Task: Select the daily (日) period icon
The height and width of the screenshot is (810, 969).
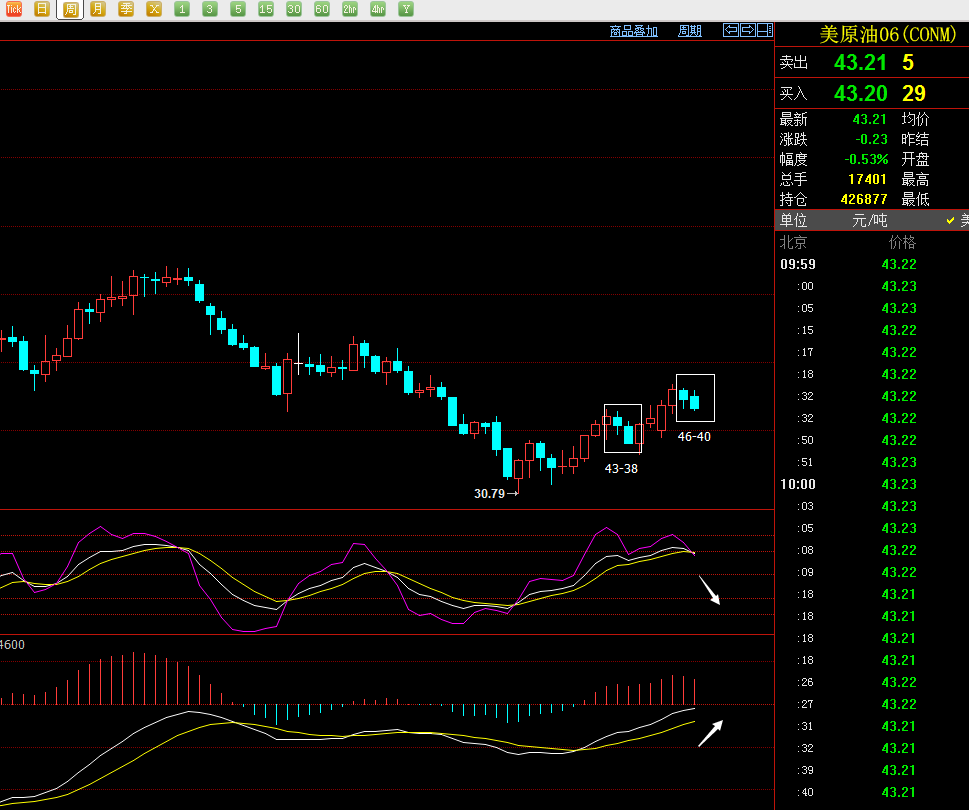Action: point(42,9)
